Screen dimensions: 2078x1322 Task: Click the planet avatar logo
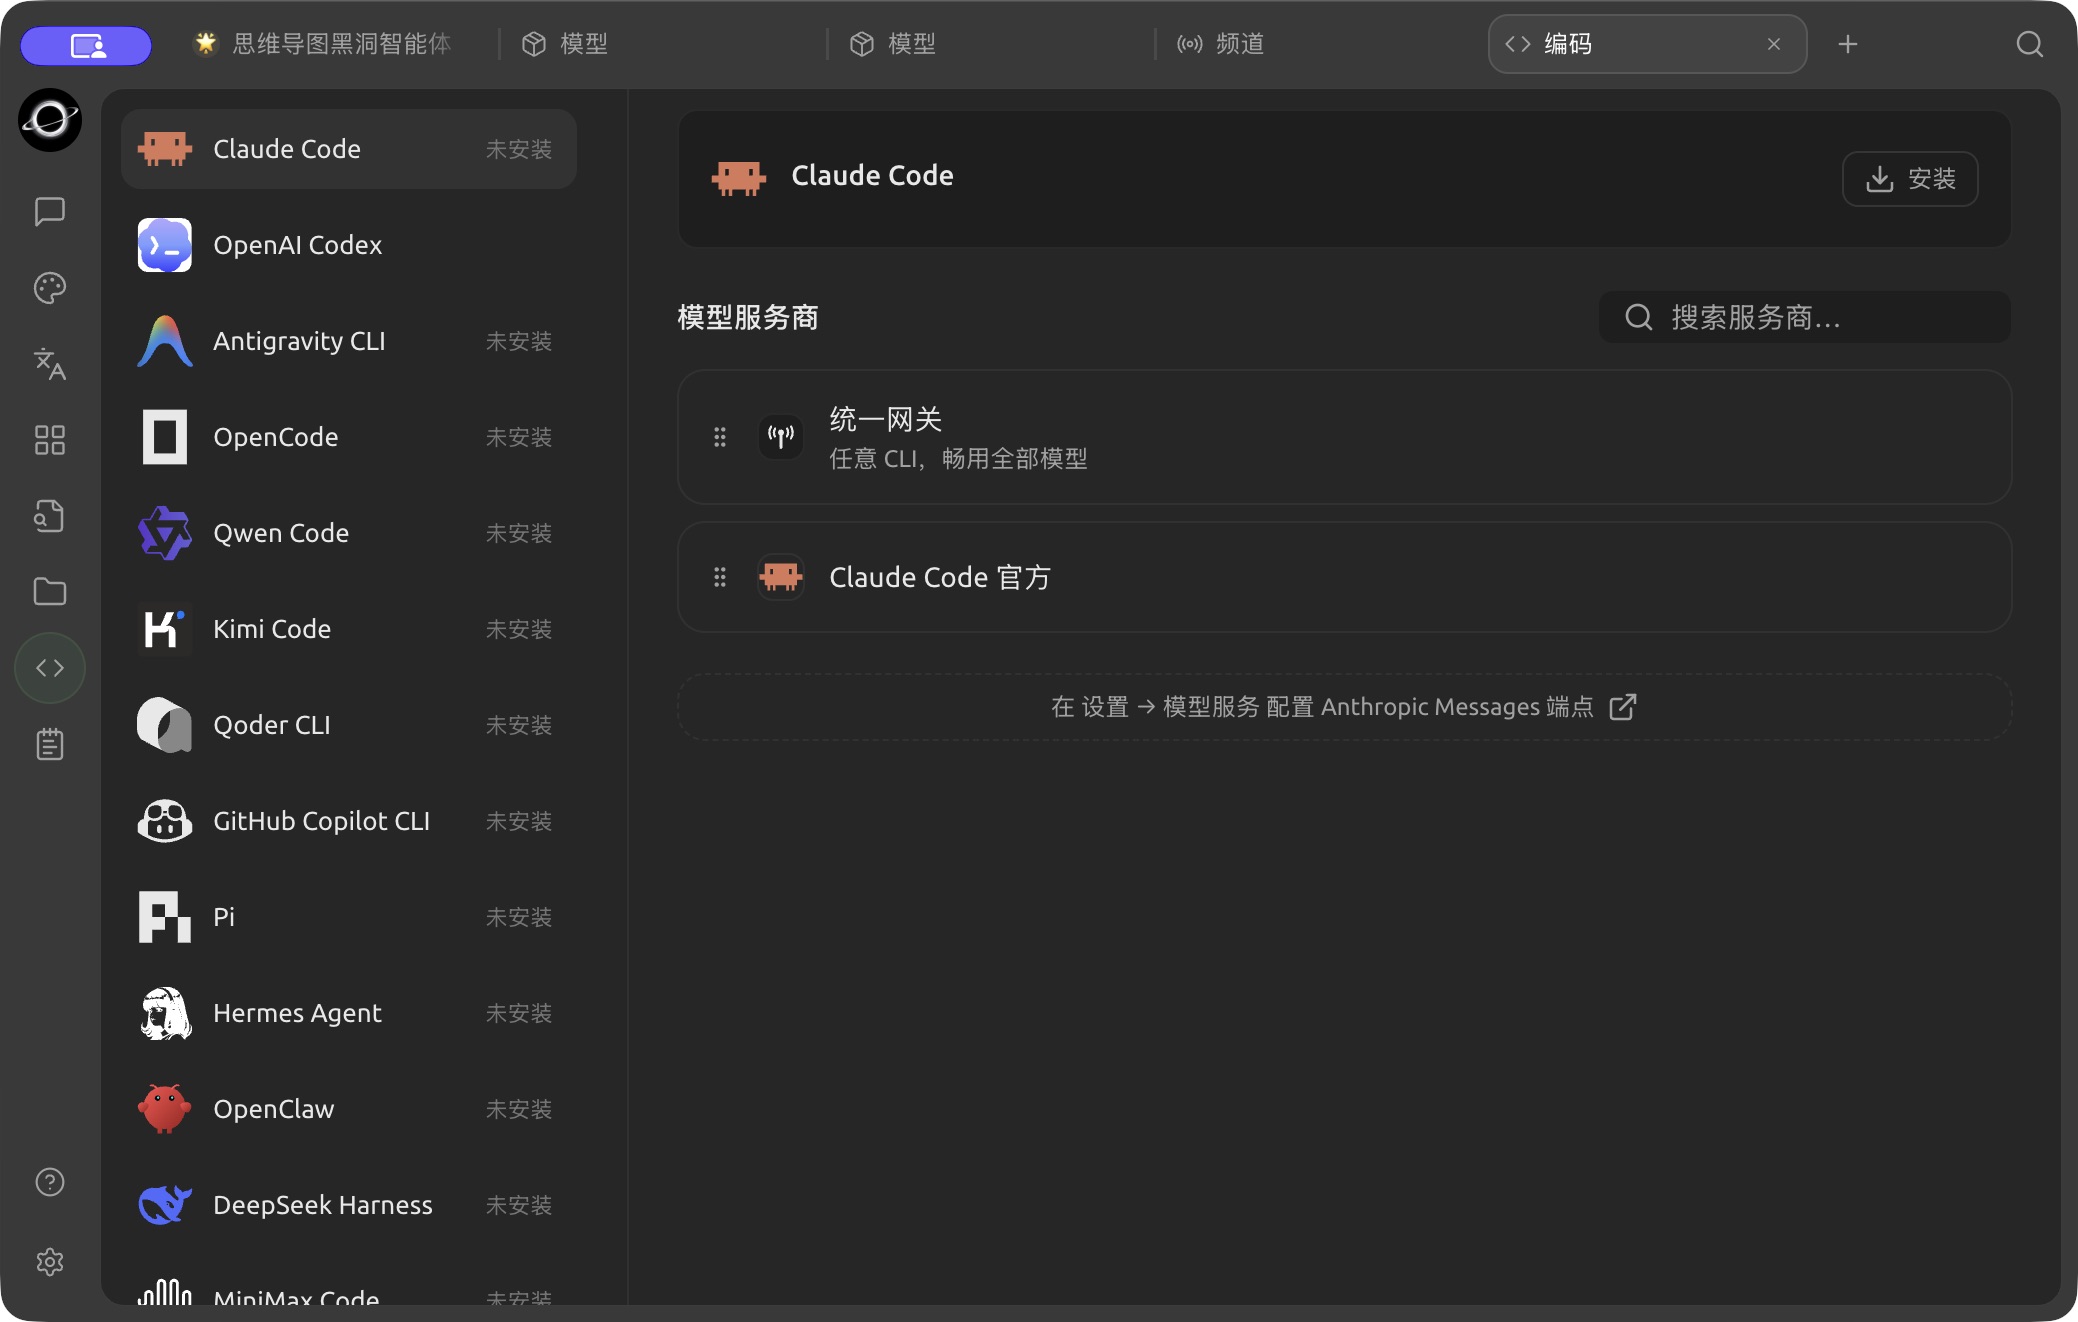50,120
